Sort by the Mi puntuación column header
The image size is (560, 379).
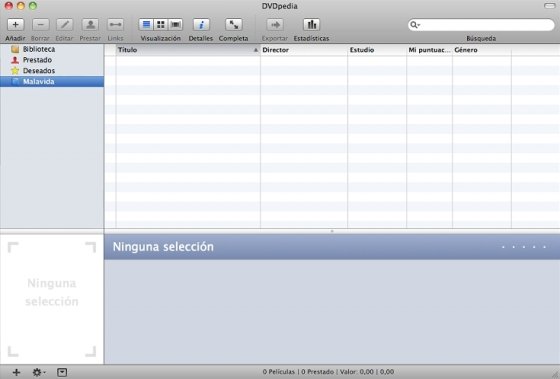click(x=429, y=50)
